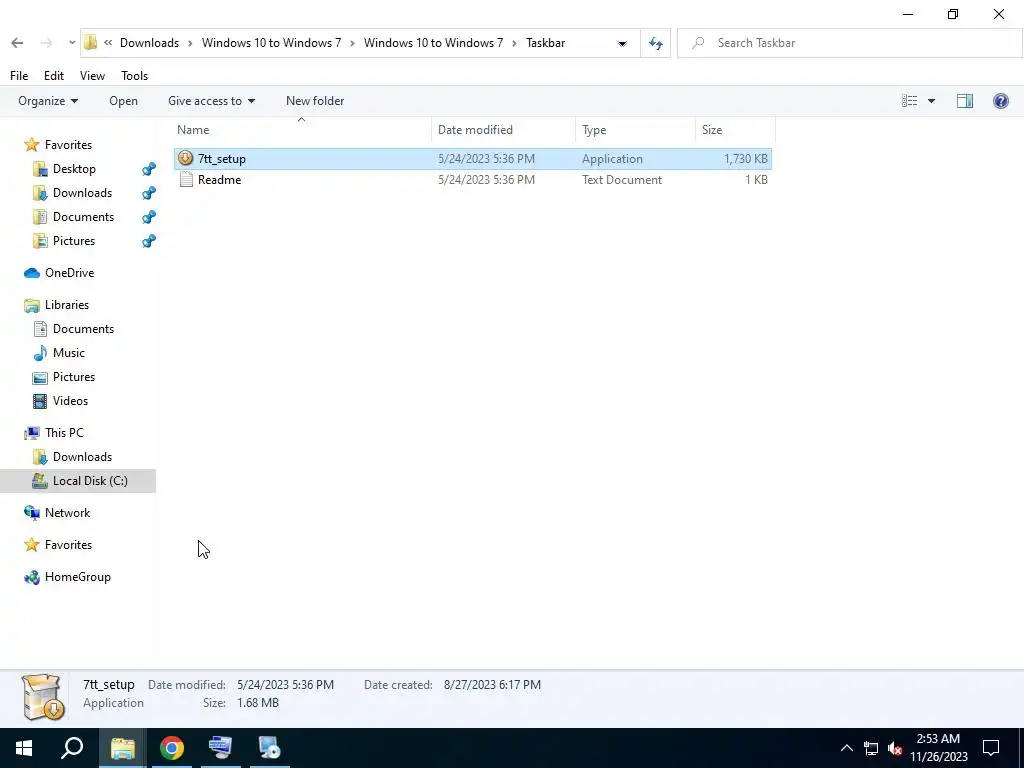Open the Windows Start button
Image resolution: width=1024 pixels, height=768 pixels.
24,748
